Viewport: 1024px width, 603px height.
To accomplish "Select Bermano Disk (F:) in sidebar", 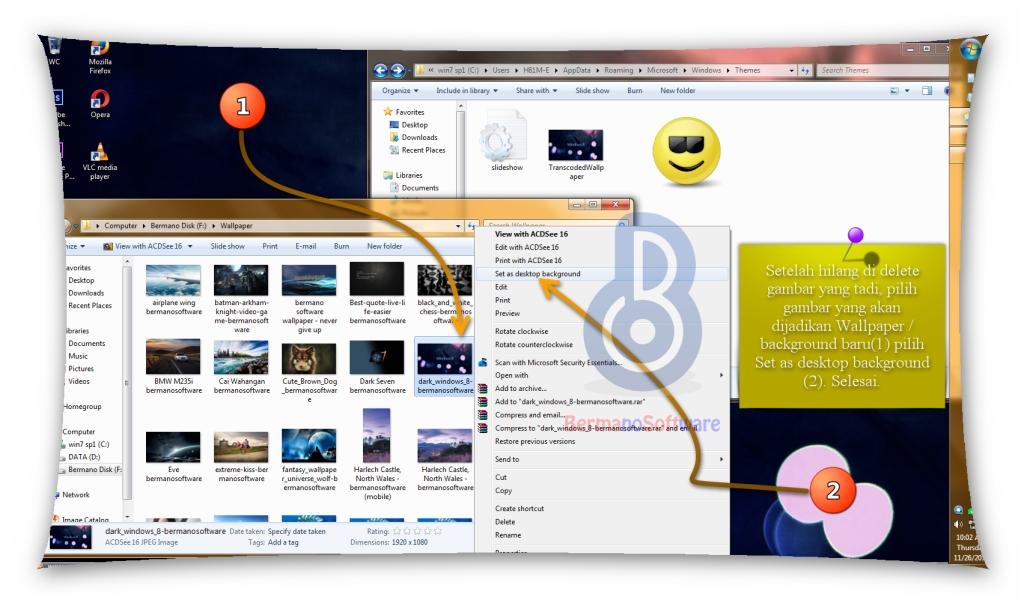I will tap(93, 469).
